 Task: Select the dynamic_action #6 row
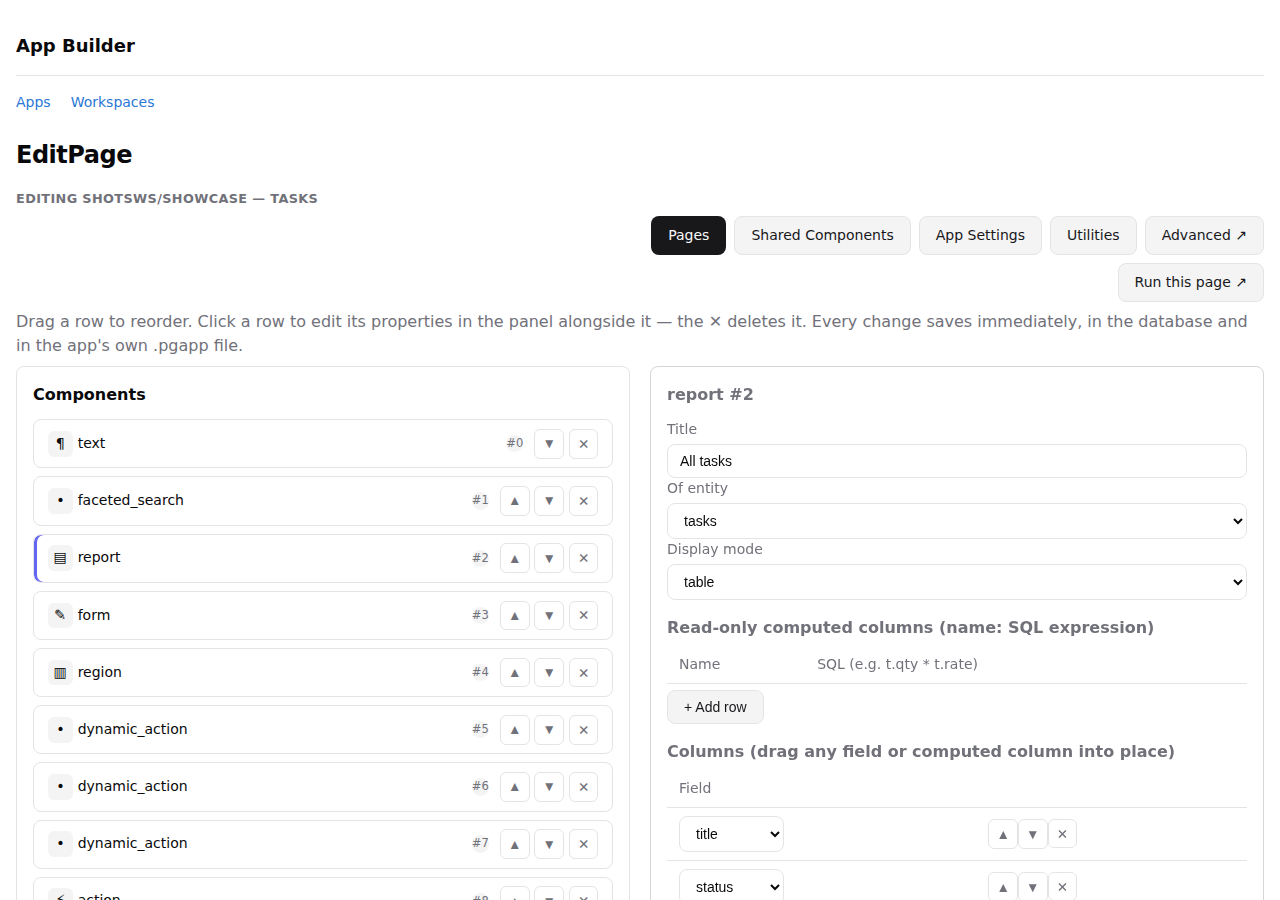[x=323, y=786]
